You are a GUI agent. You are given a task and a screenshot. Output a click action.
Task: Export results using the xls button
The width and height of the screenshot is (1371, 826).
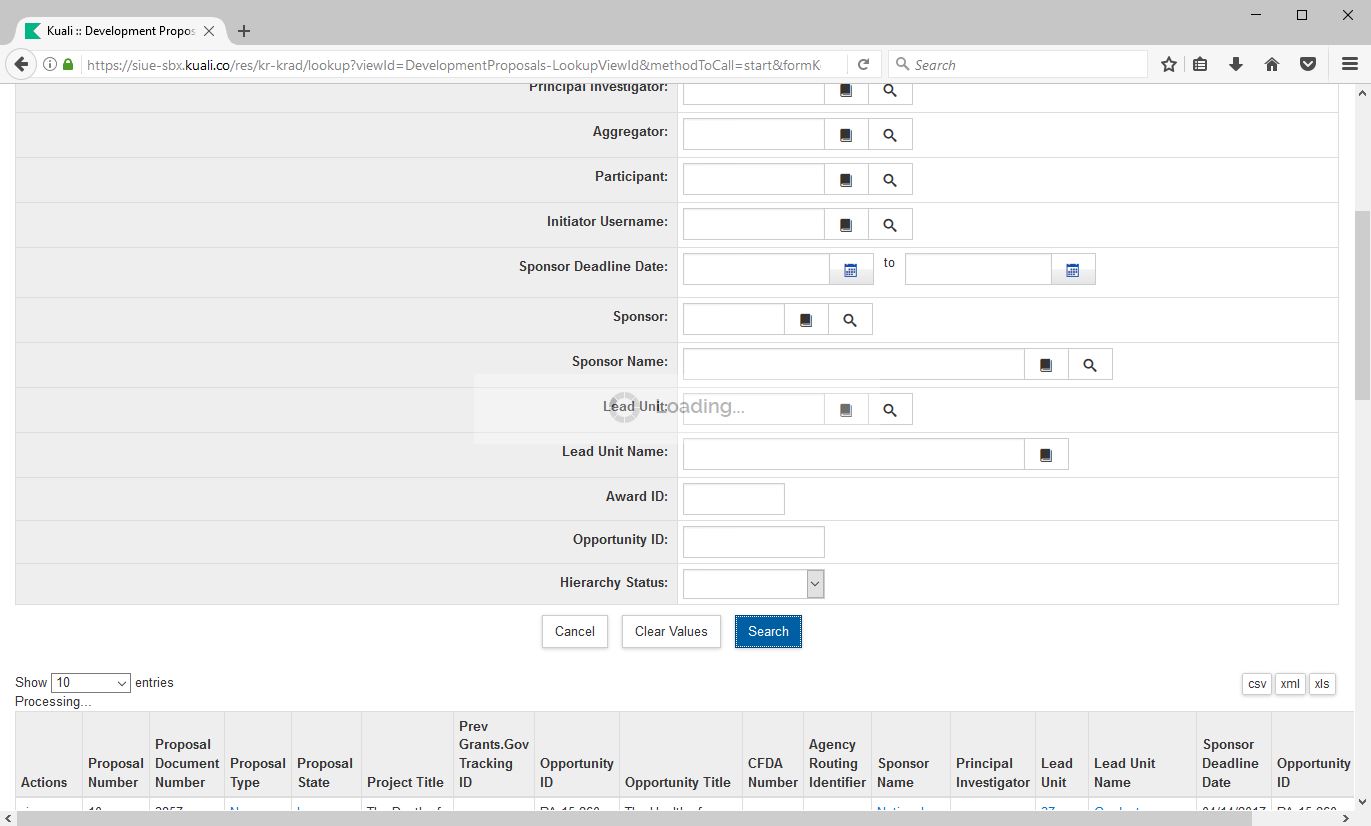point(1322,684)
